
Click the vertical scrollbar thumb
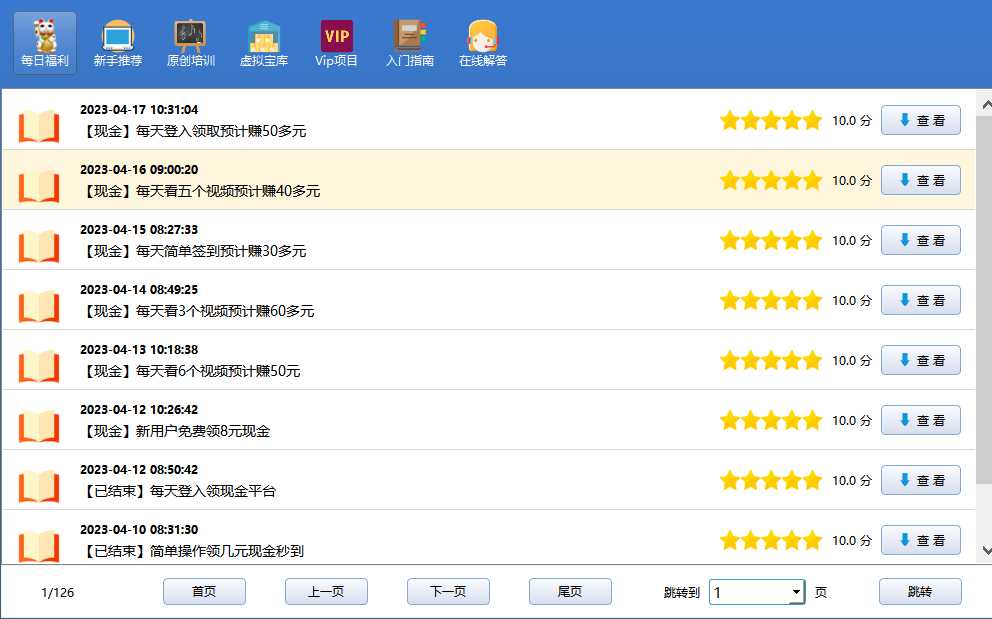(x=984, y=299)
